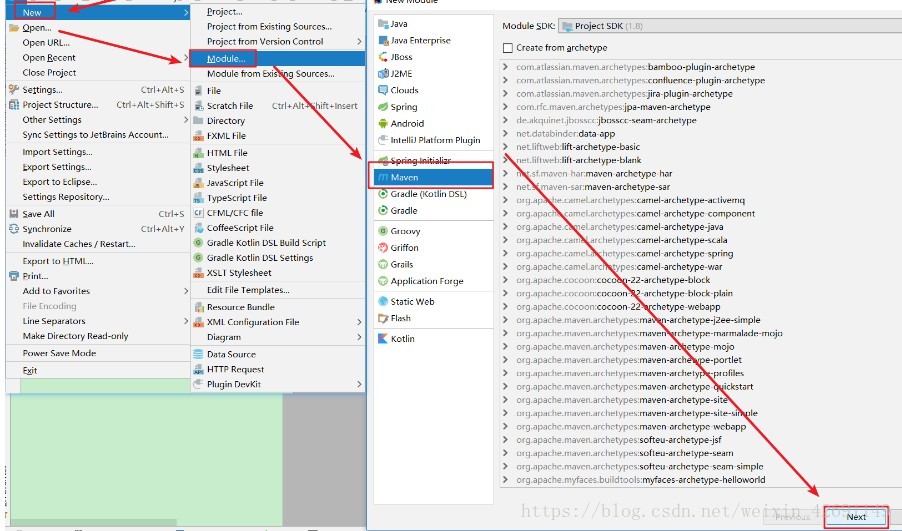This screenshot has height=531, width=902.
Task: Select softeu-archetype-jsf archetype row
Action: pyautogui.click(x=618, y=440)
